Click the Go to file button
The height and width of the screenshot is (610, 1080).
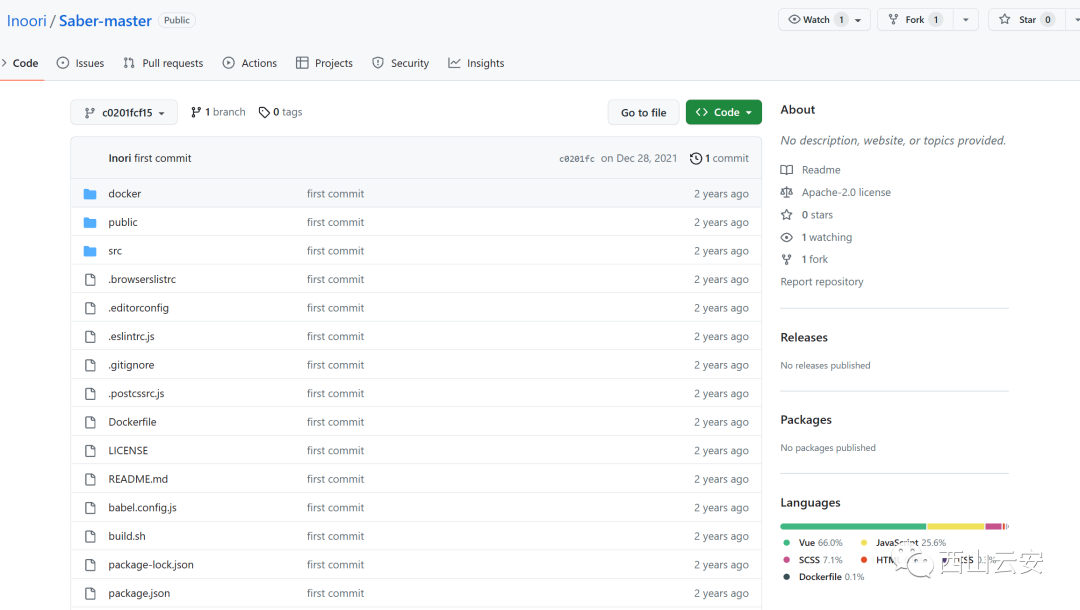click(x=643, y=112)
